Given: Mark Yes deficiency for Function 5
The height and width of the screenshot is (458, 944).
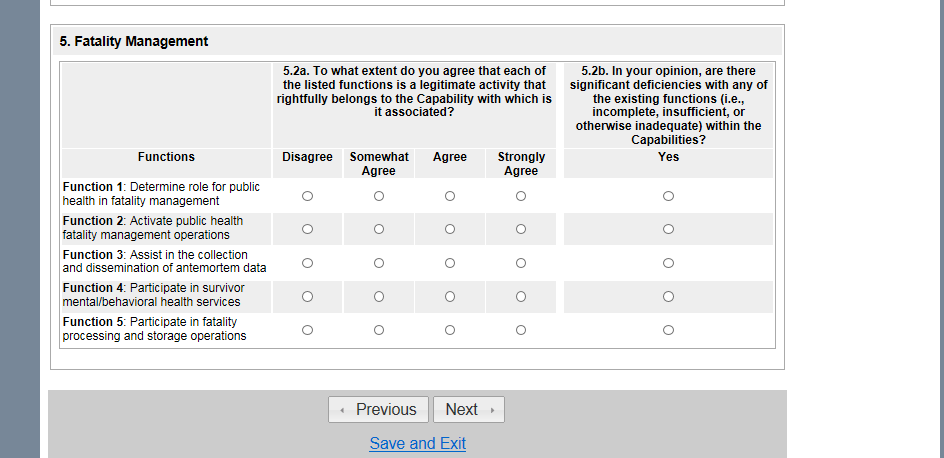Looking at the screenshot, I should click(x=668, y=330).
